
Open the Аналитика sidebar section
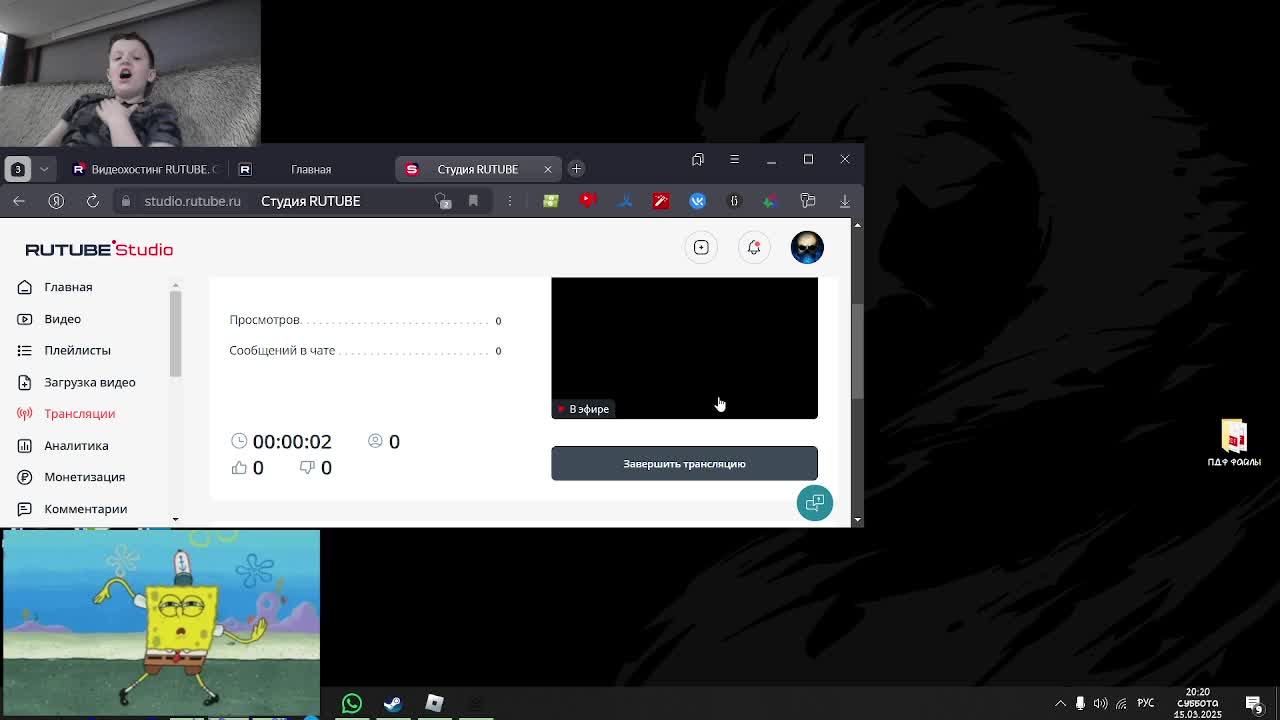(76, 445)
